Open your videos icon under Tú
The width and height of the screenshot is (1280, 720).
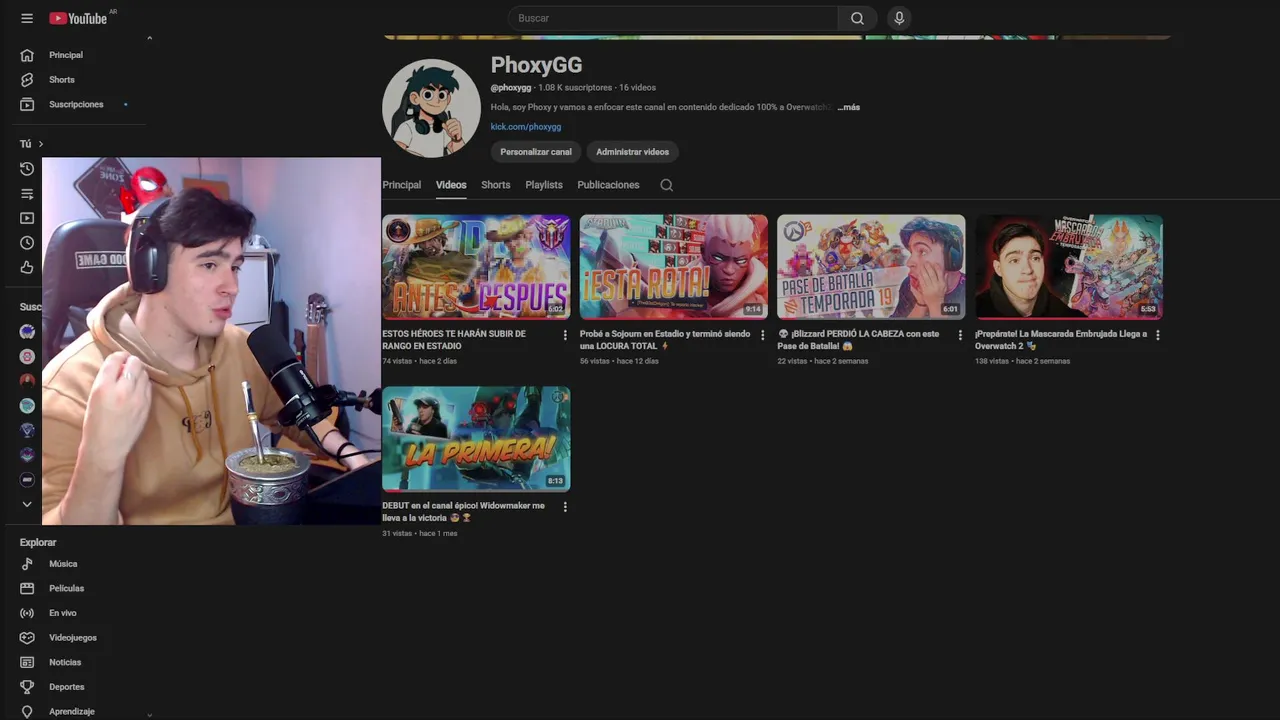coord(27,218)
